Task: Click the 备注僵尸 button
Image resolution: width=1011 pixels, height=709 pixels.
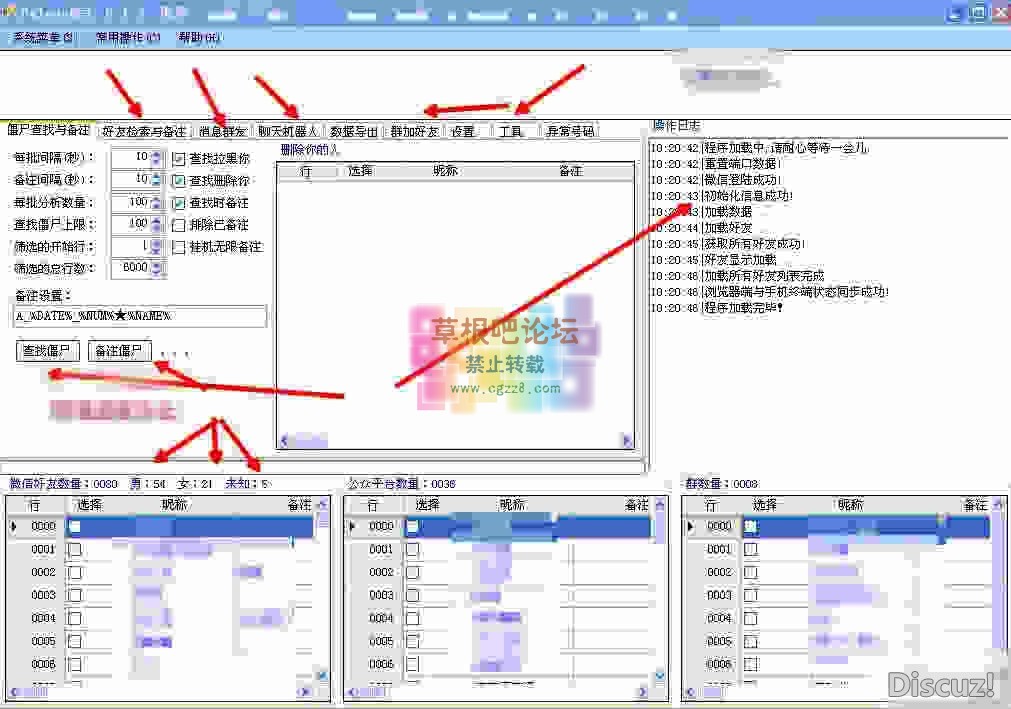Action: (119, 351)
